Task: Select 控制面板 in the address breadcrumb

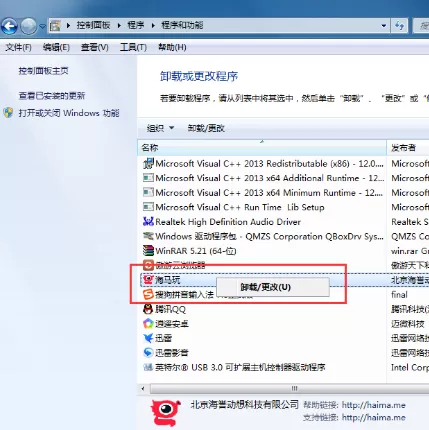Action: coord(93,25)
